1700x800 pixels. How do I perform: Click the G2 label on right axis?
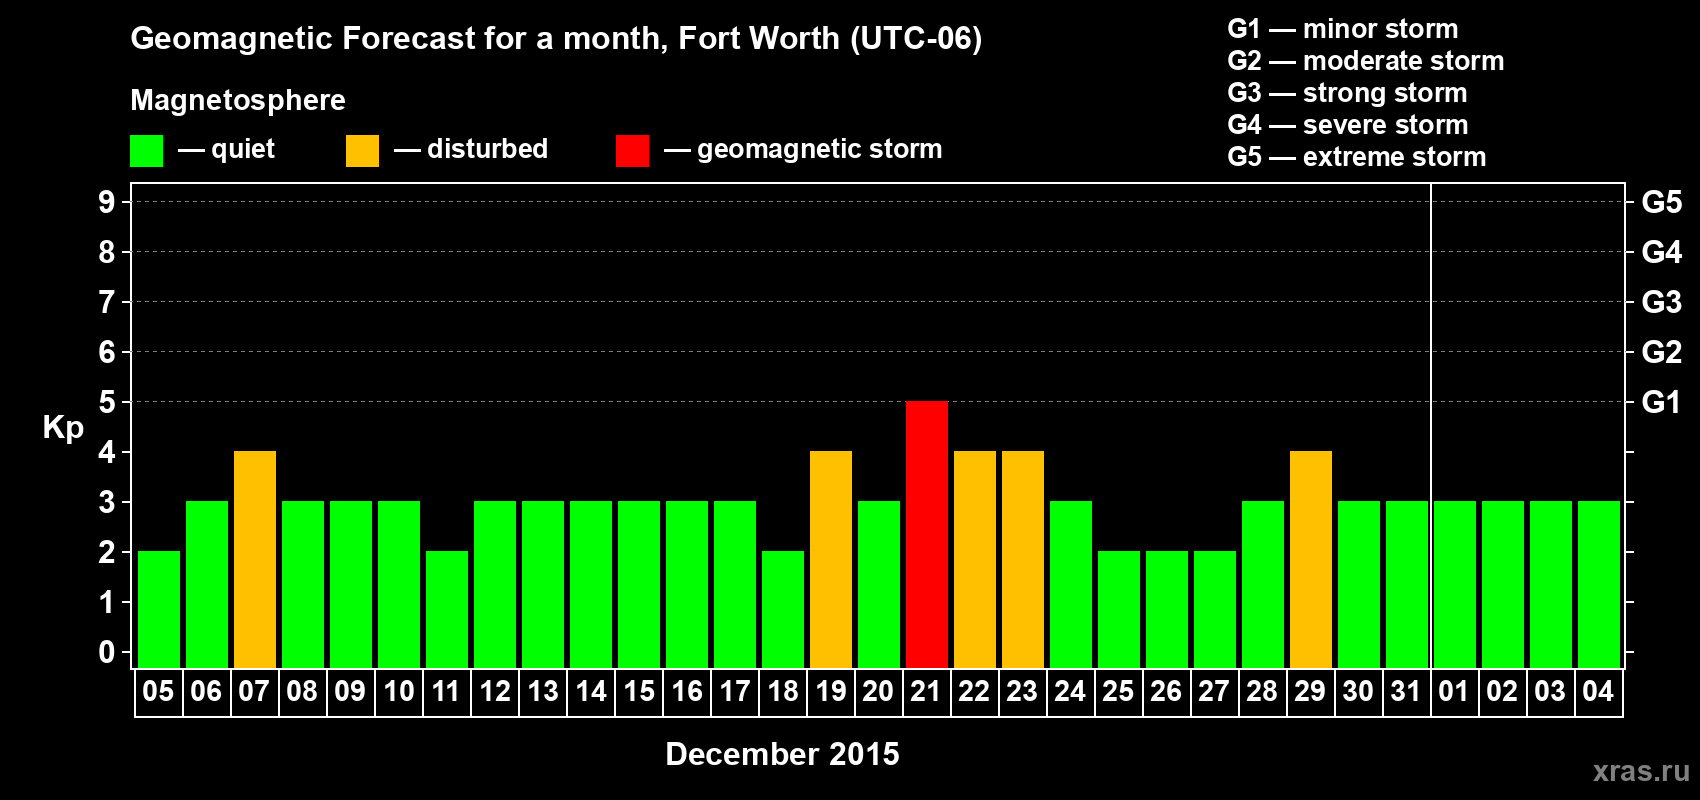pyautogui.click(x=1661, y=352)
